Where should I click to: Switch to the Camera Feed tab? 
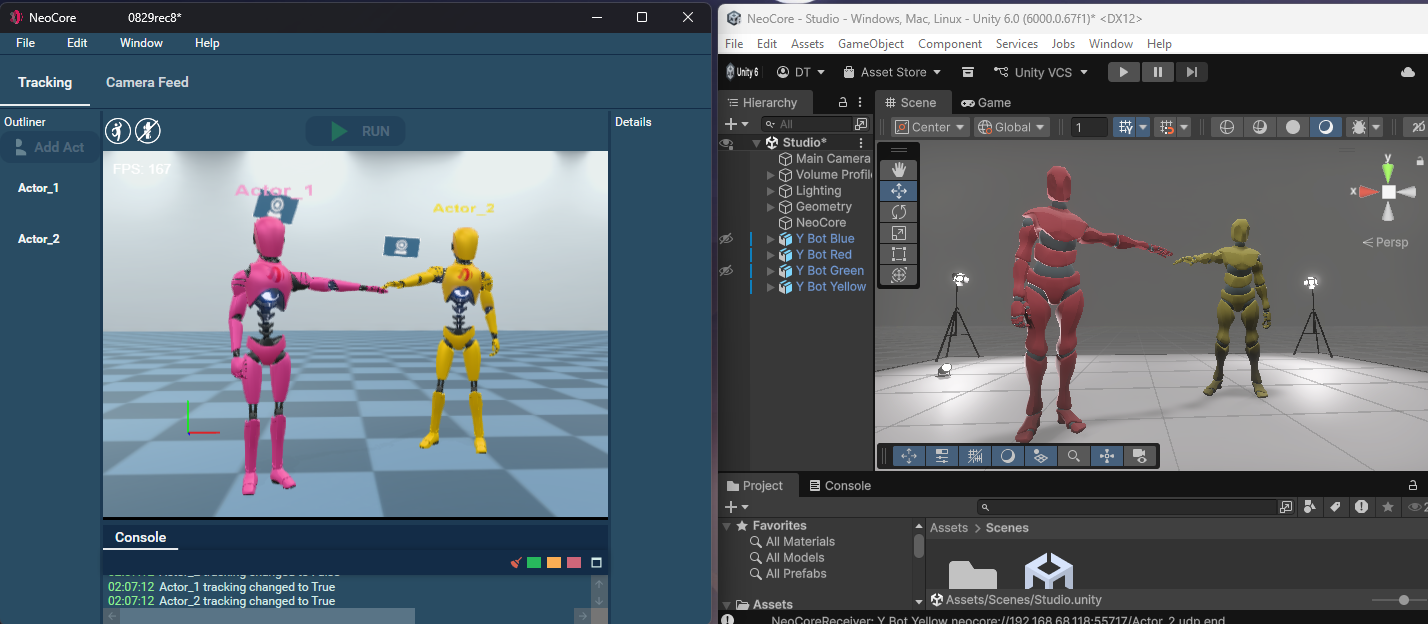click(147, 82)
